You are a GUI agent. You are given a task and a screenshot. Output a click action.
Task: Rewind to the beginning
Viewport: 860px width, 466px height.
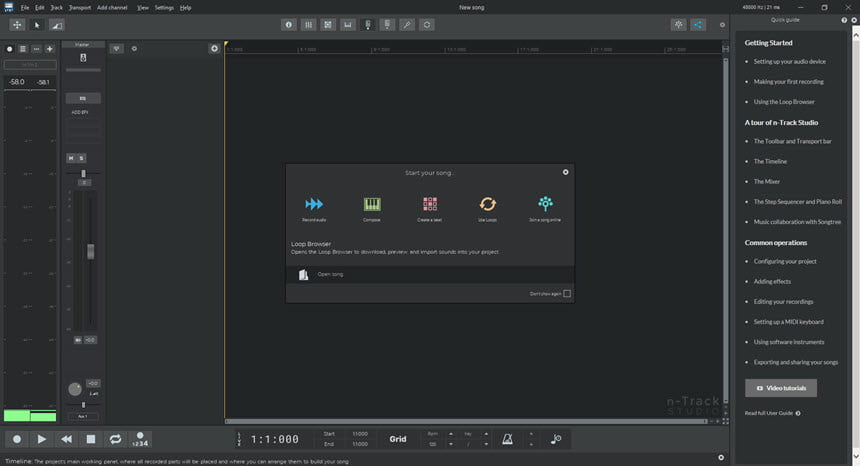pos(66,439)
